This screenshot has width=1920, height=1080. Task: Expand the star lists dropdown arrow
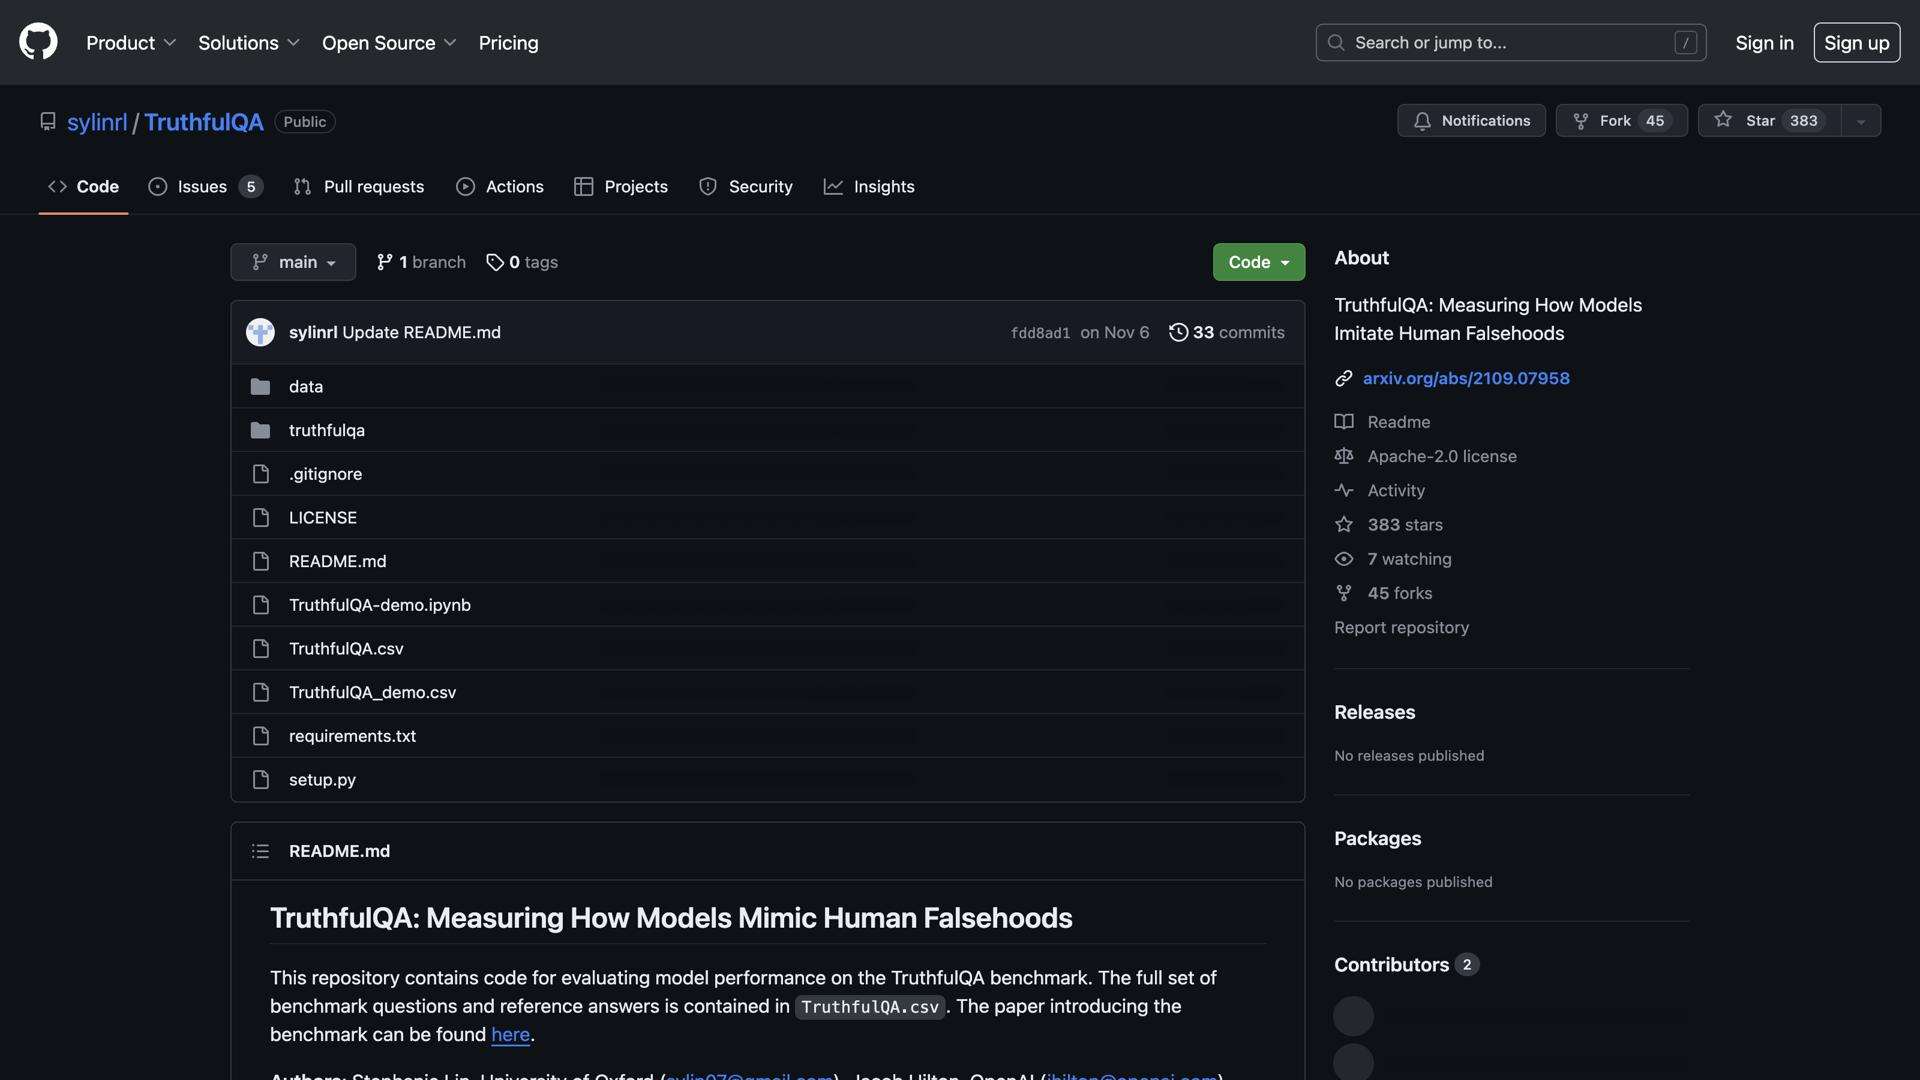(1860, 121)
